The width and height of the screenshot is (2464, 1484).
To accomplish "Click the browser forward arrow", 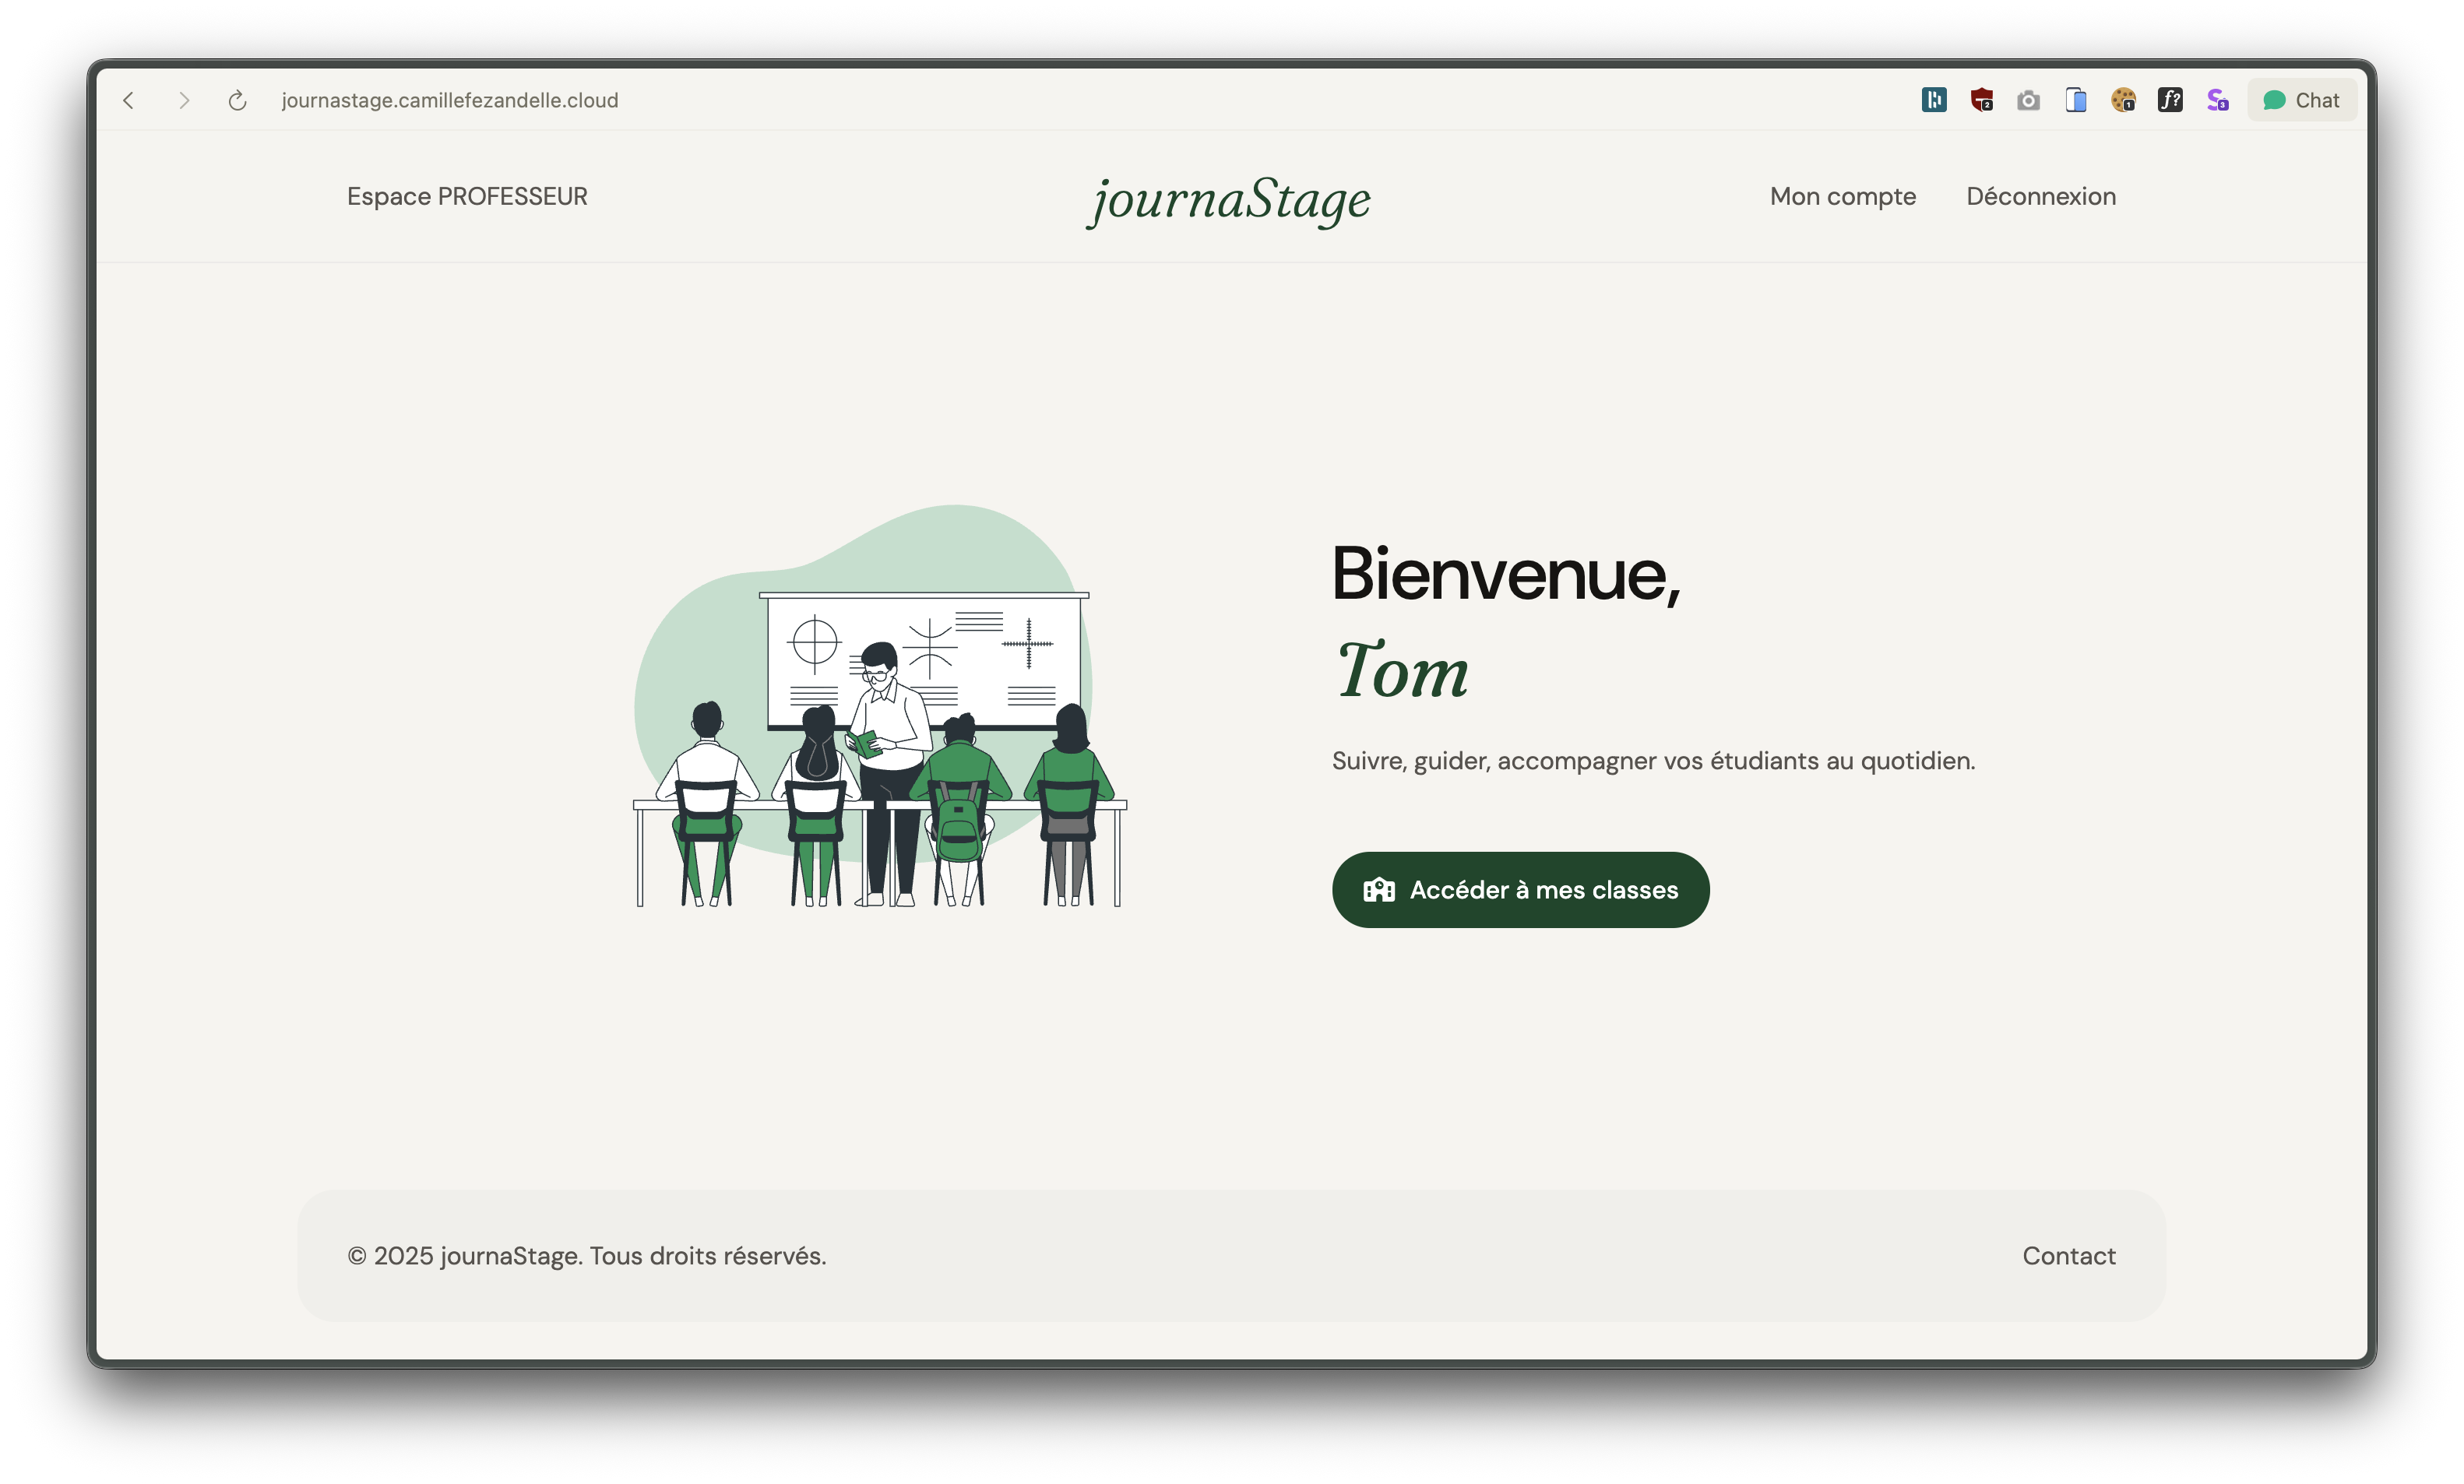I will (183, 100).
